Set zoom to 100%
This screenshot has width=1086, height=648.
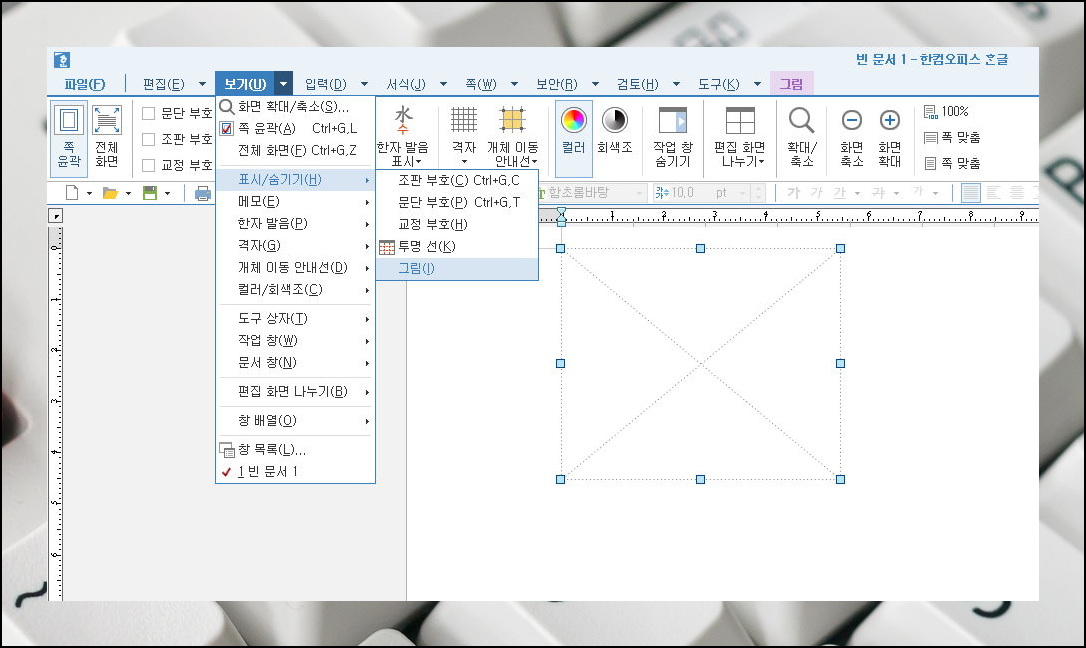(x=946, y=111)
